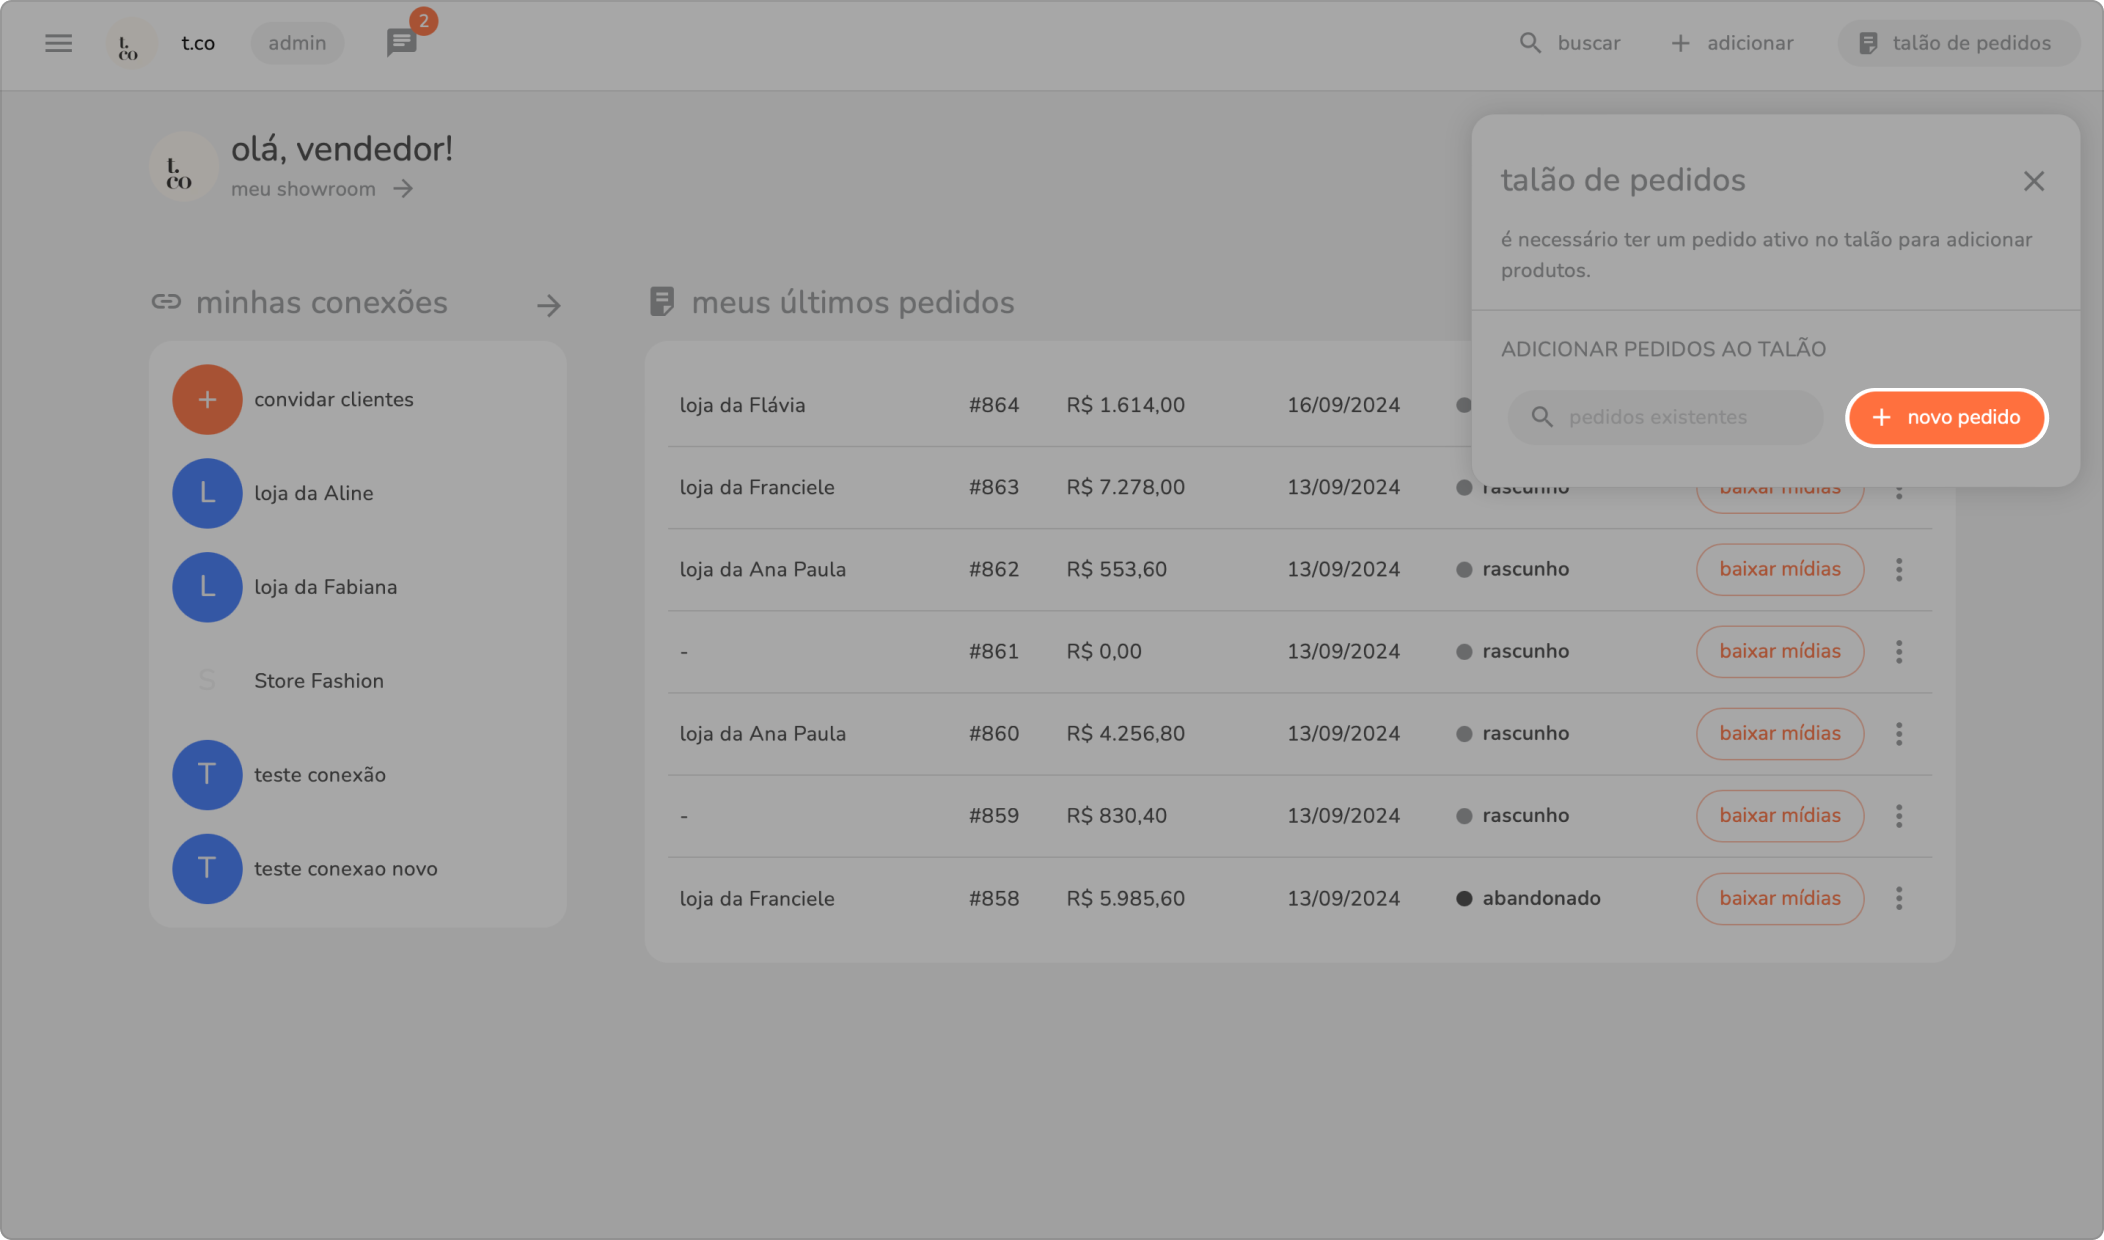Open the hamburger menu icon
2104x1240 pixels.
pos(58,43)
